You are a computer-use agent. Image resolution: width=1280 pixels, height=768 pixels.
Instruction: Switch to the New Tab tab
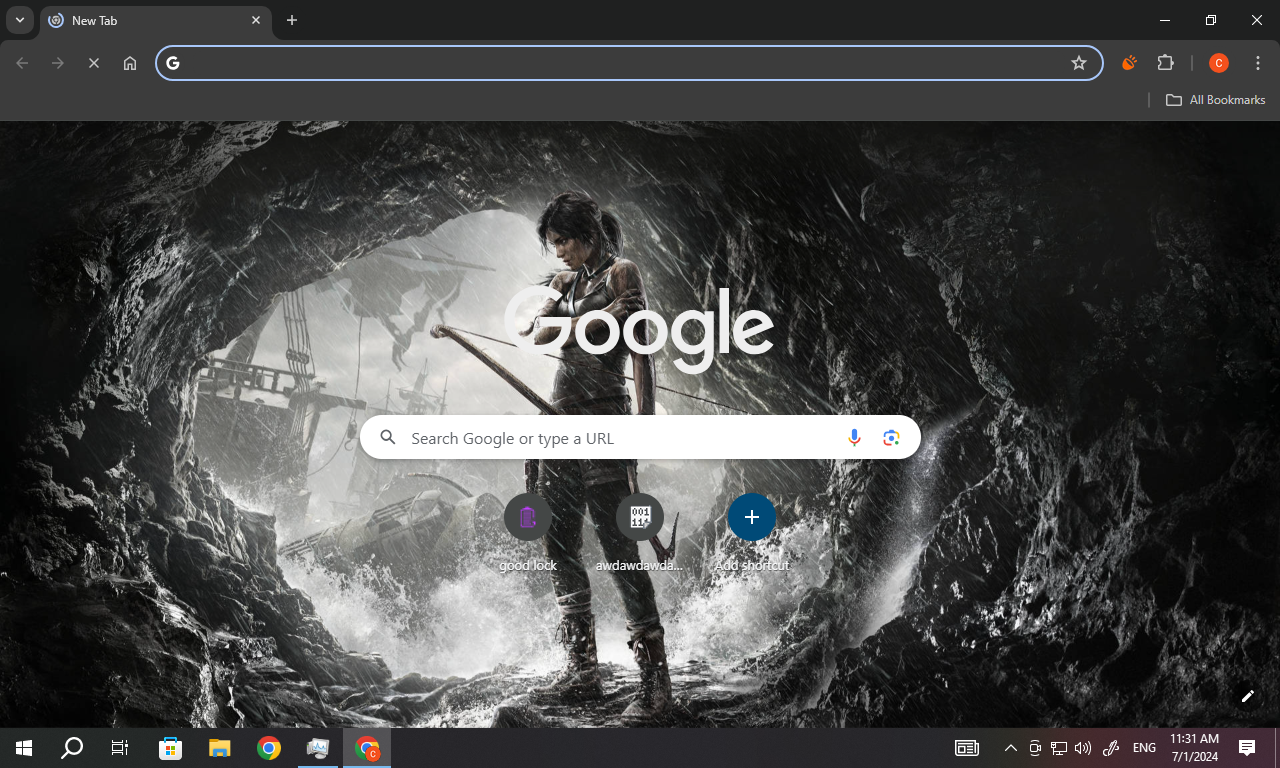tap(155, 20)
